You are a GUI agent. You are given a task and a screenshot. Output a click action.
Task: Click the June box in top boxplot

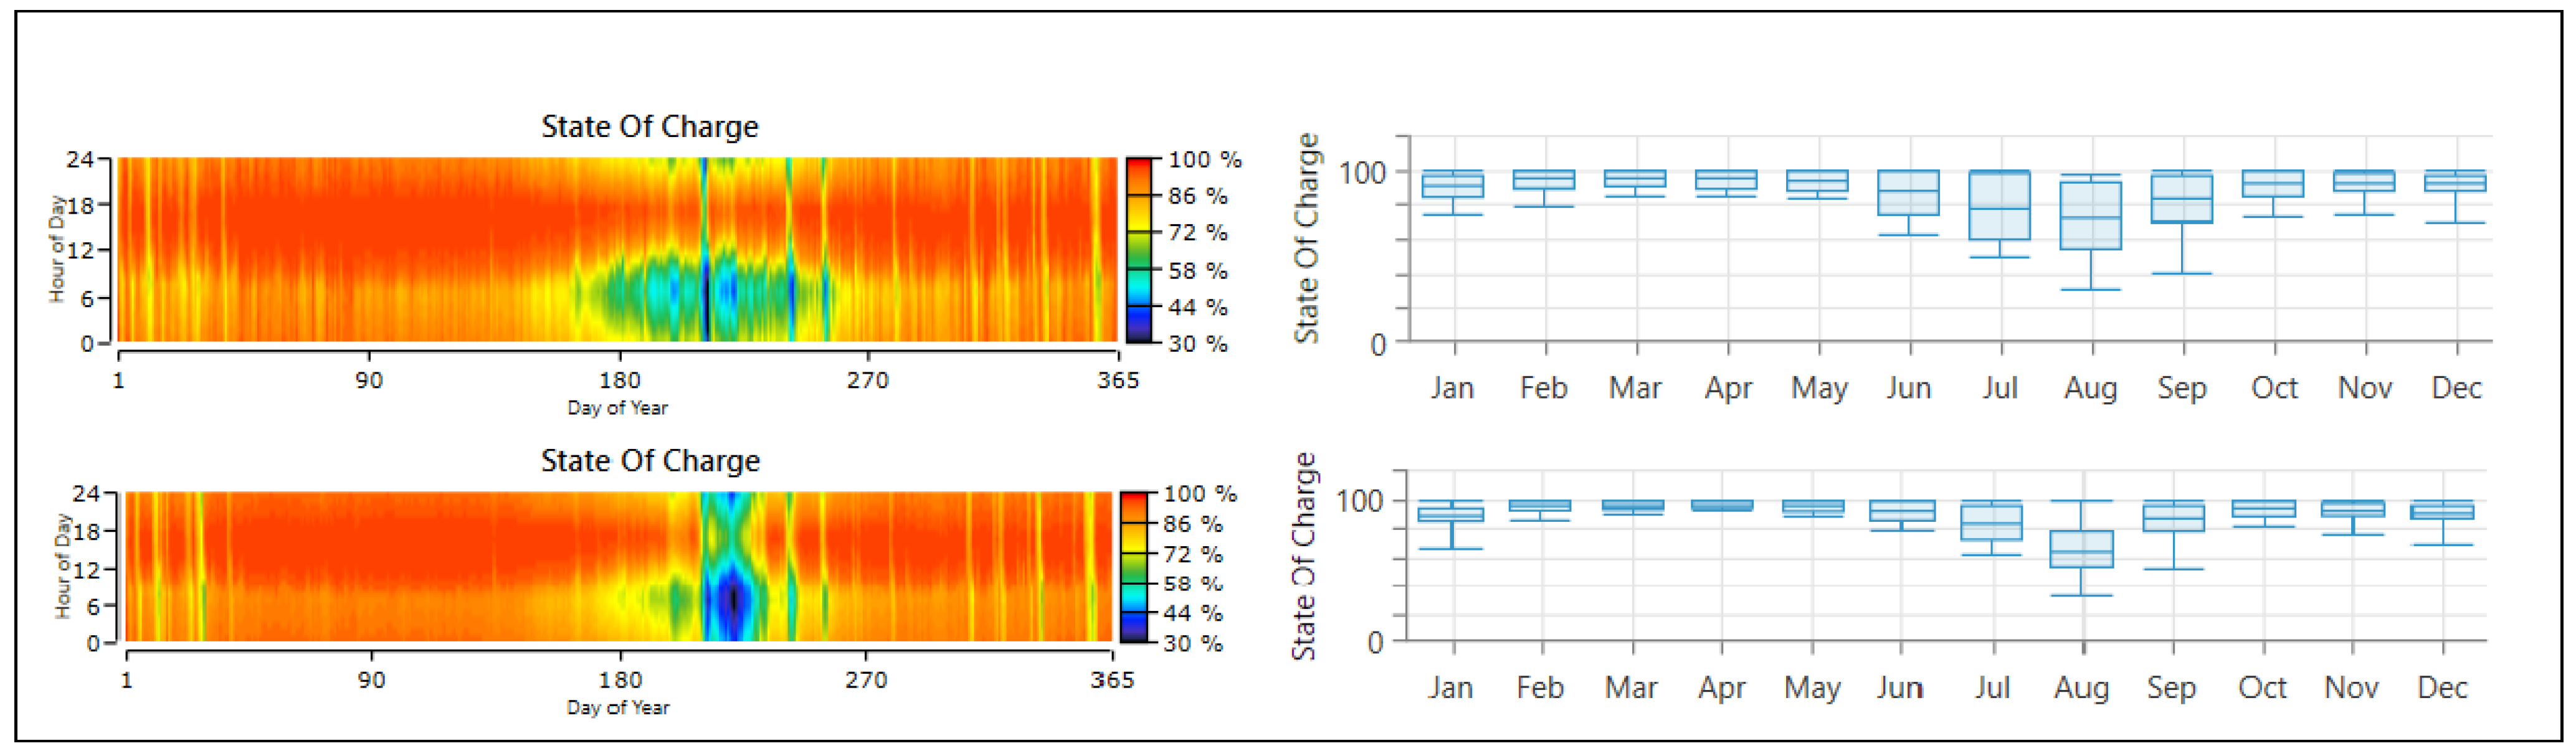tap(1908, 192)
